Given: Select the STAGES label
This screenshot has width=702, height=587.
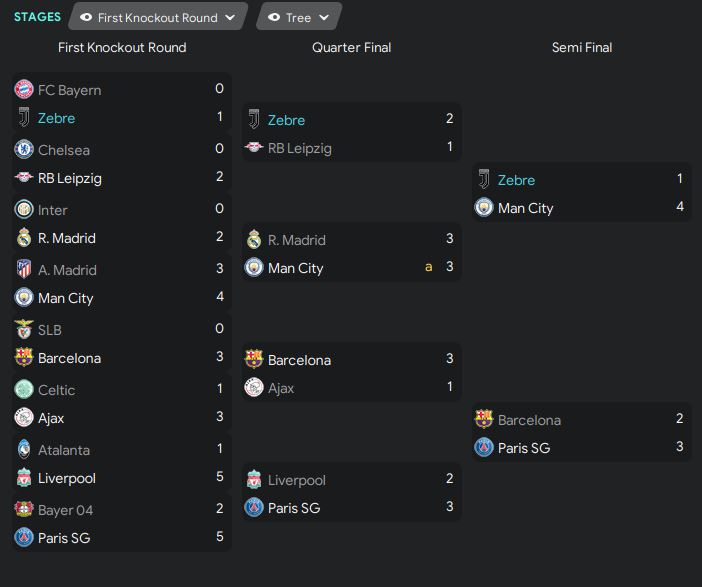Looking at the screenshot, I should 37,17.
